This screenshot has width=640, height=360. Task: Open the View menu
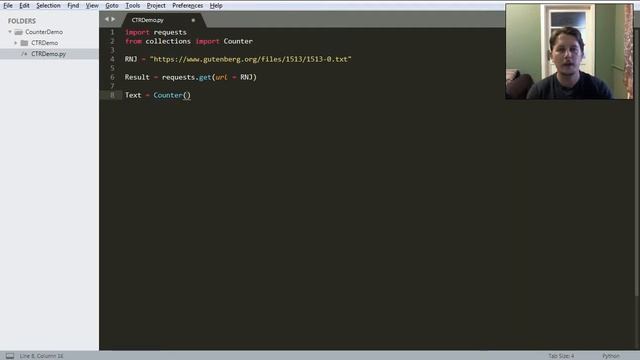[x=92, y=6]
